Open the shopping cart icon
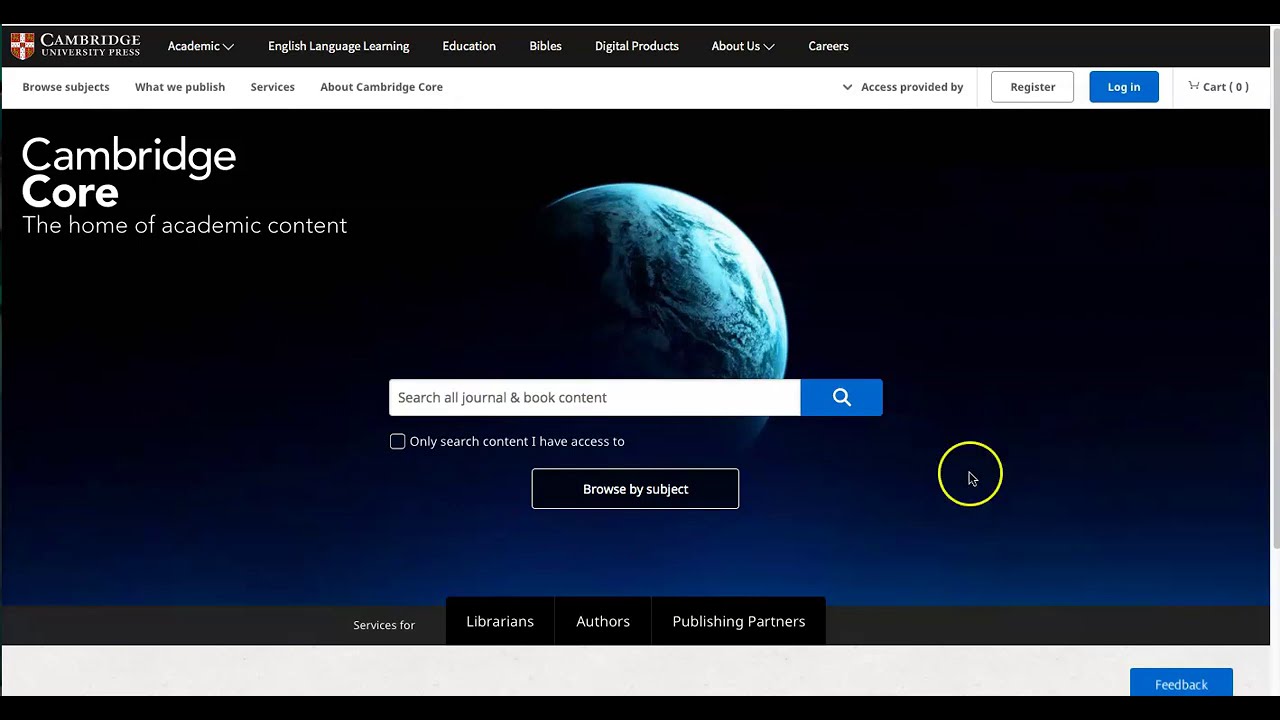The image size is (1280, 720). click(1193, 86)
